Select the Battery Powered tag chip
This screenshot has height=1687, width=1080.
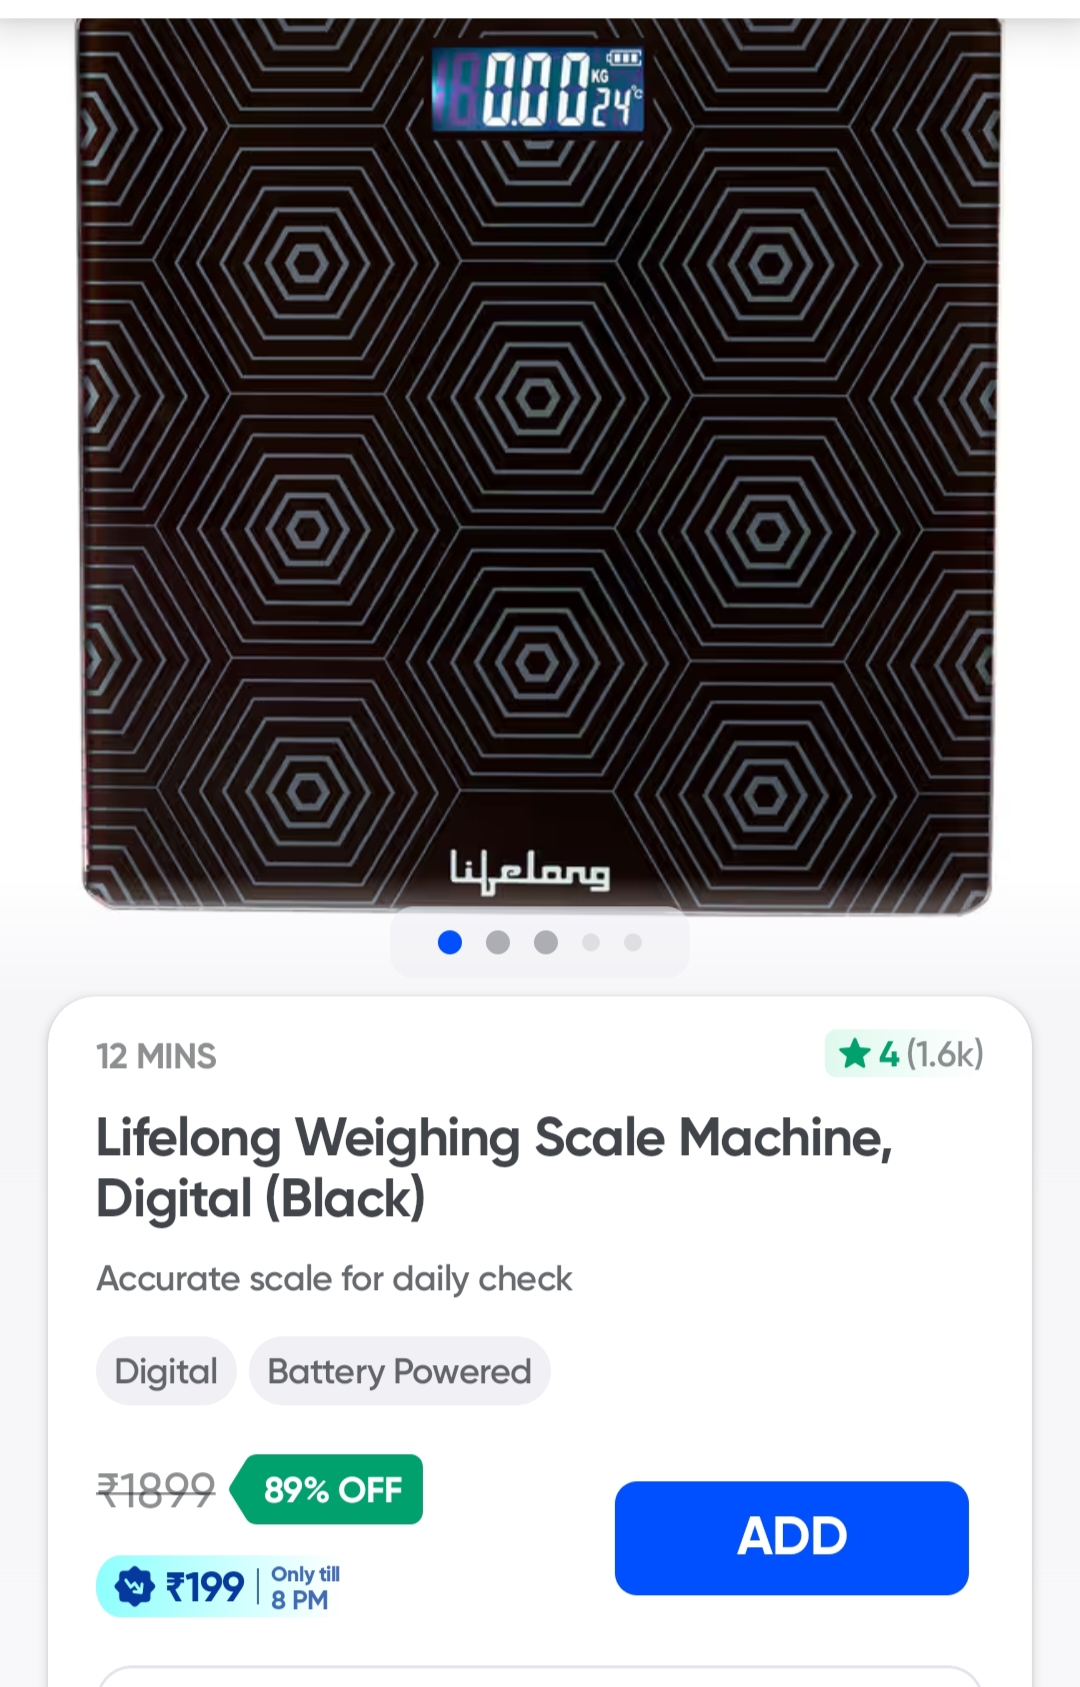click(x=399, y=1371)
